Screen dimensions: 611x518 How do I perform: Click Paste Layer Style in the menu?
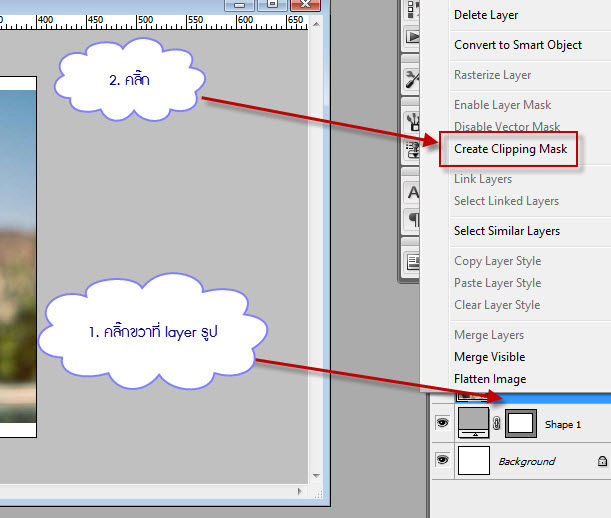[498, 283]
